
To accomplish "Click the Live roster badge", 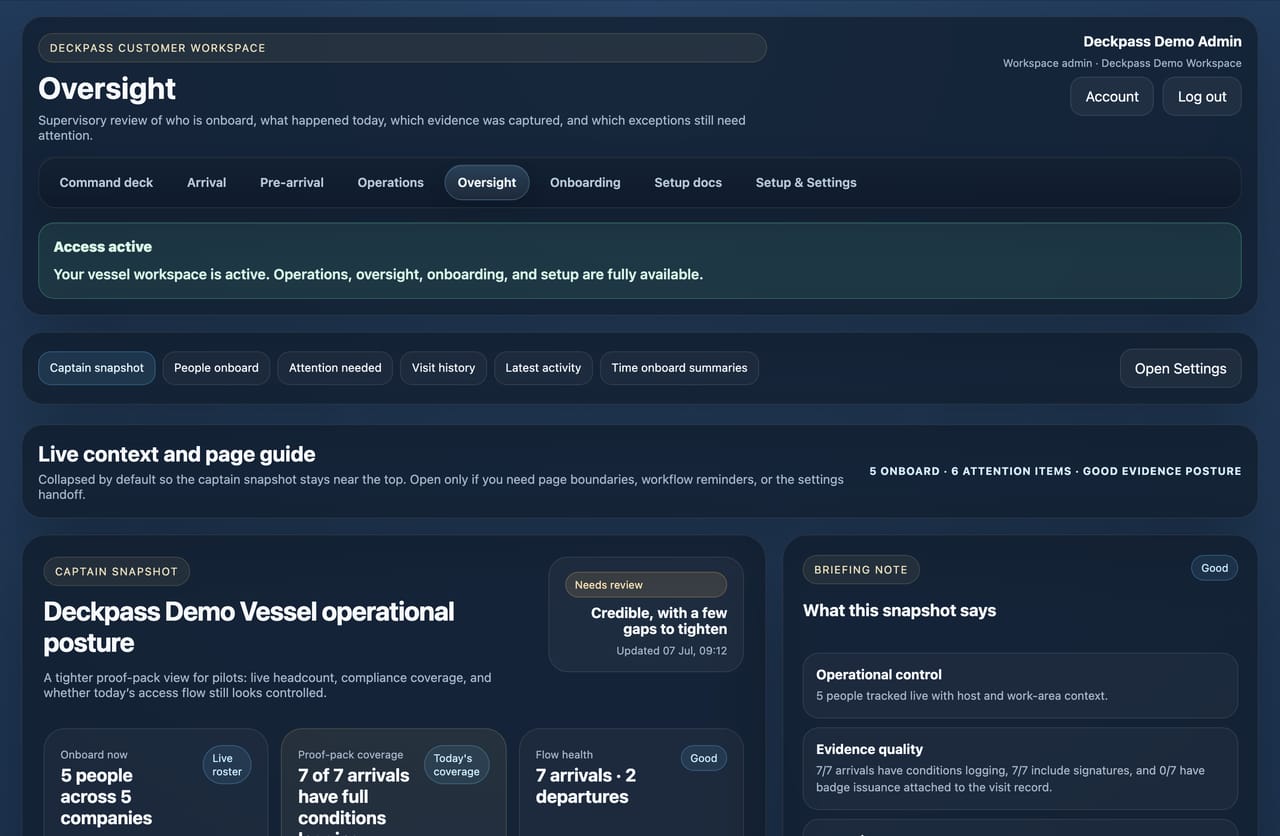I will coord(227,765).
